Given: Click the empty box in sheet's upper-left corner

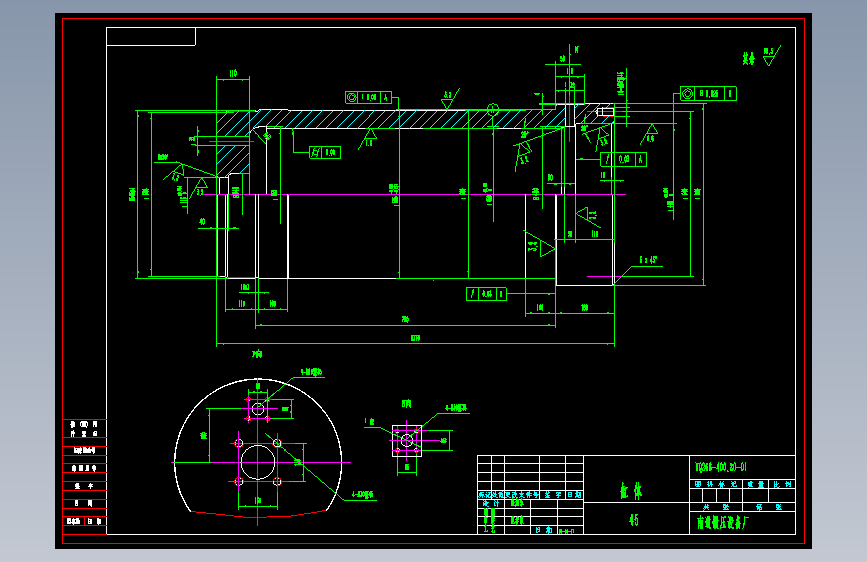Looking at the screenshot, I should [x=151, y=37].
